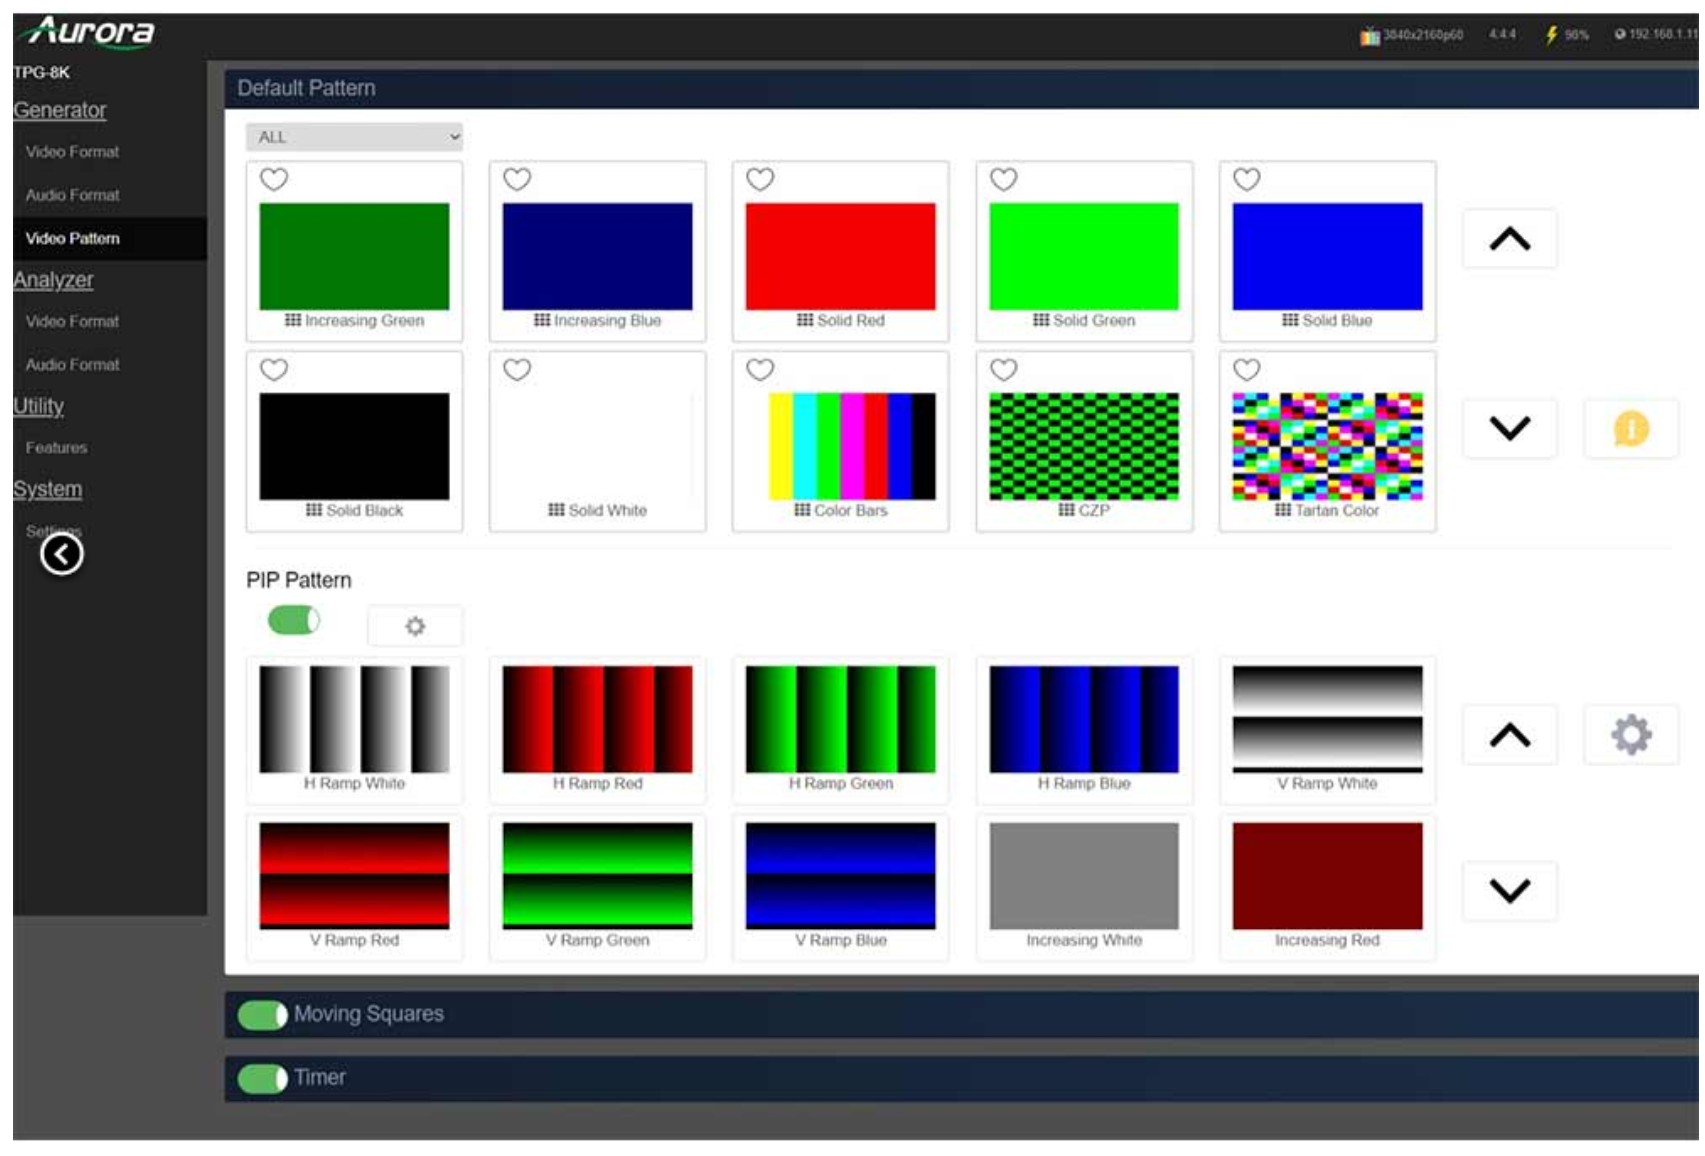Select Video Pattern in sidebar

(x=110, y=238)
